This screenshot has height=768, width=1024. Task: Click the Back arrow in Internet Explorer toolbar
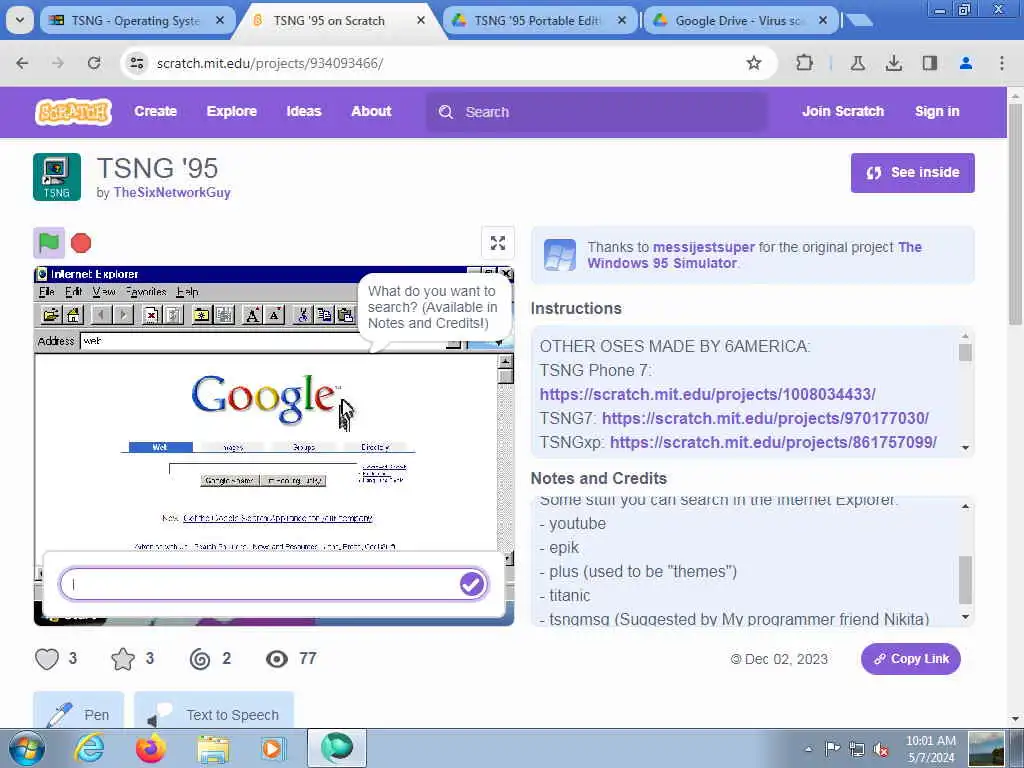101,315
